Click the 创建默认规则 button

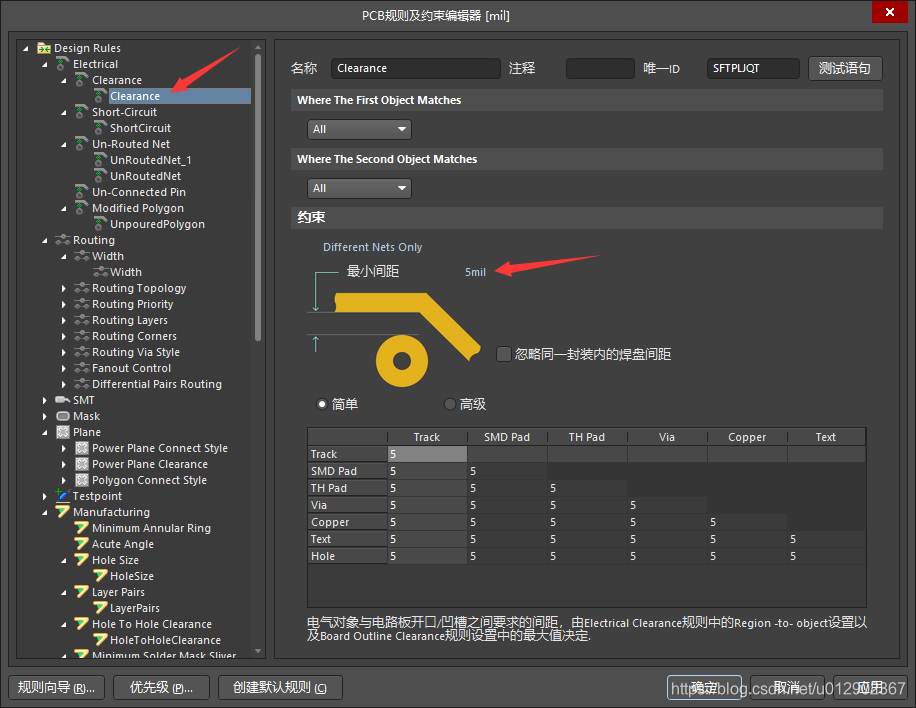[x=279, y=688]
